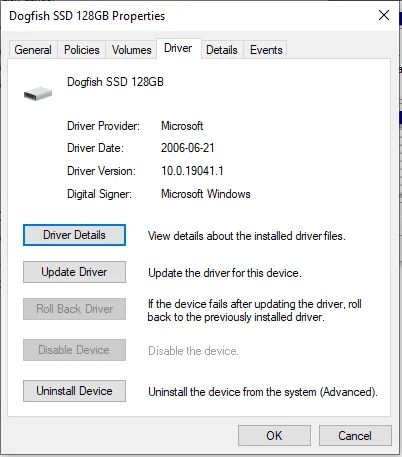Screen dimensions: 402x457
Task: Click the Microsoft Windows digital signer text
Action: 206,194
